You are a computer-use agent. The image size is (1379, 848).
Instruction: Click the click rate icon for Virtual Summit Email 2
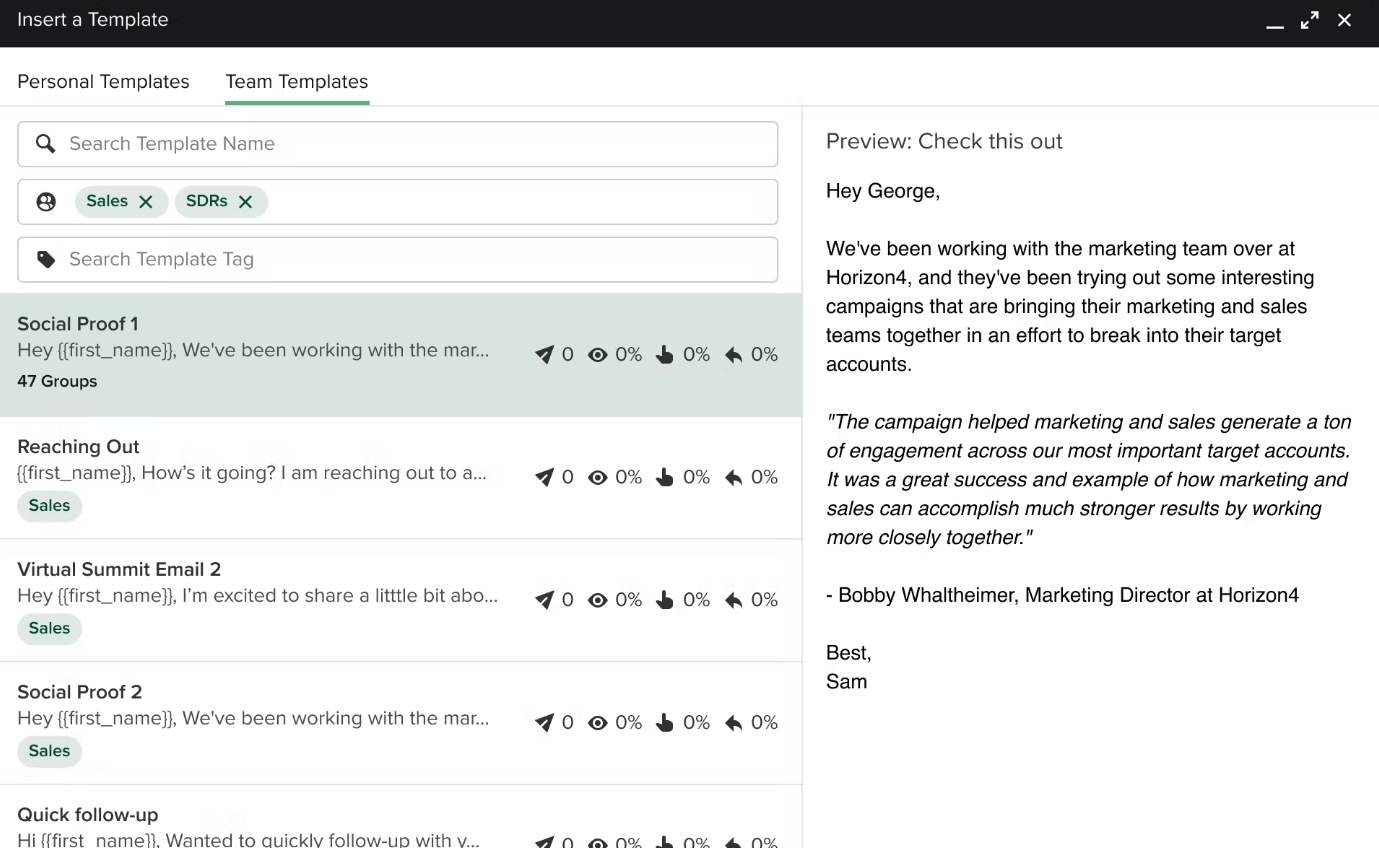pos(665,600)
